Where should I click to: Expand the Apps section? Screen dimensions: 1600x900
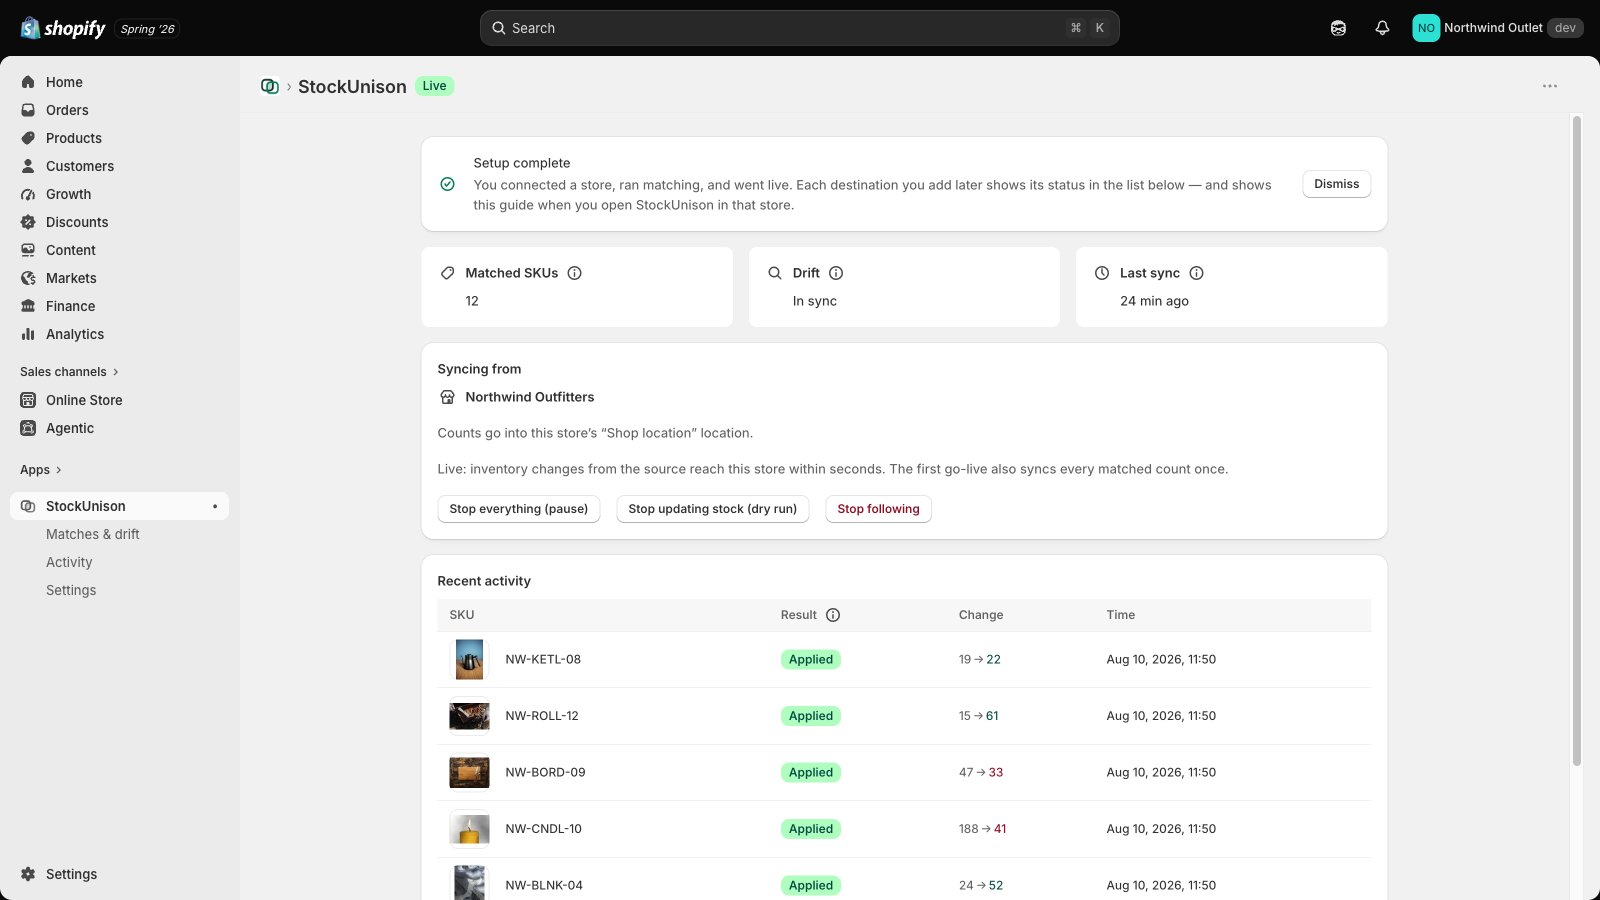click(x=41, y=470)
